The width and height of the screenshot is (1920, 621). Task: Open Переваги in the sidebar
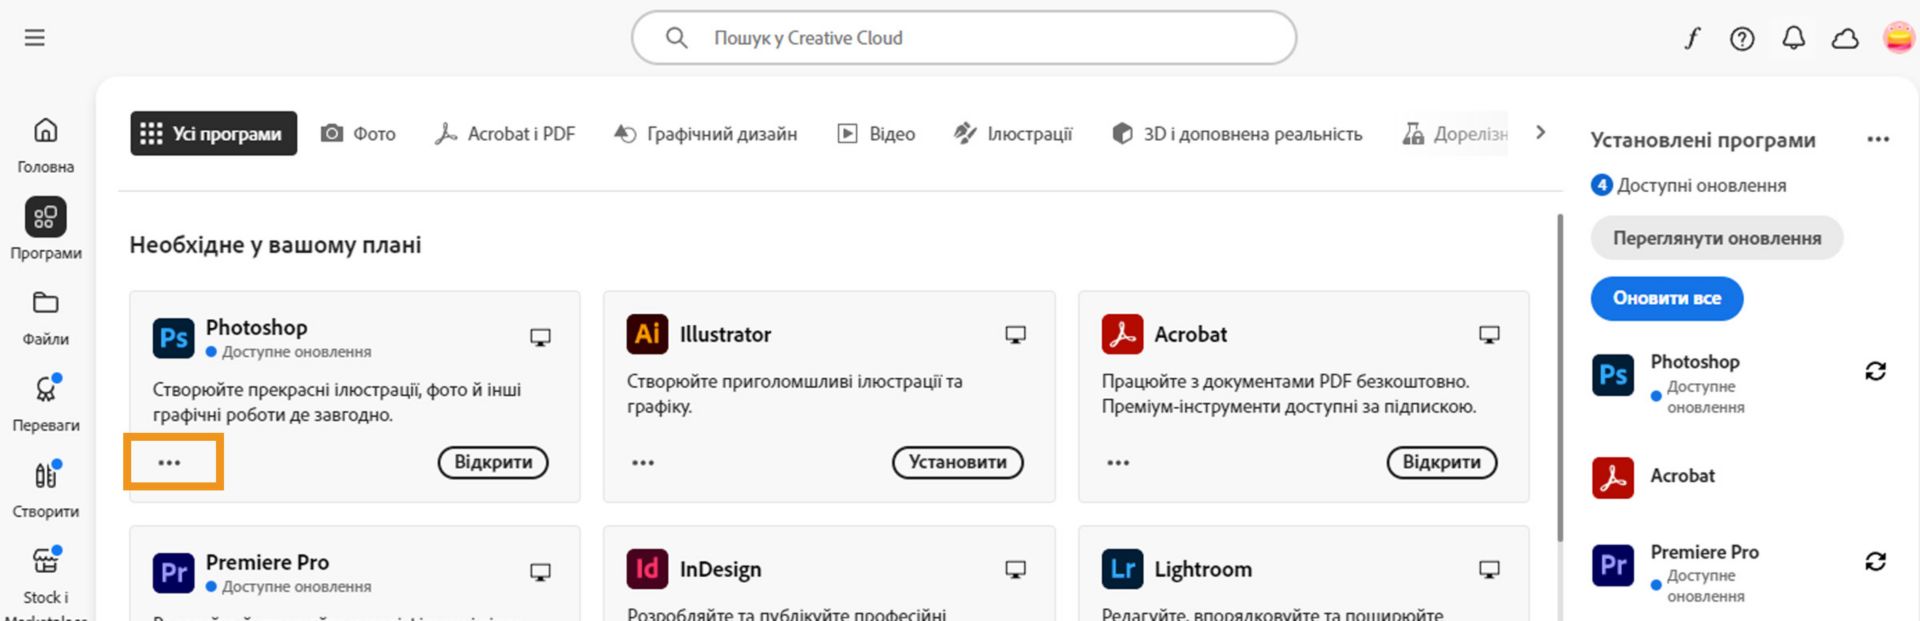[x=46, y=403]
